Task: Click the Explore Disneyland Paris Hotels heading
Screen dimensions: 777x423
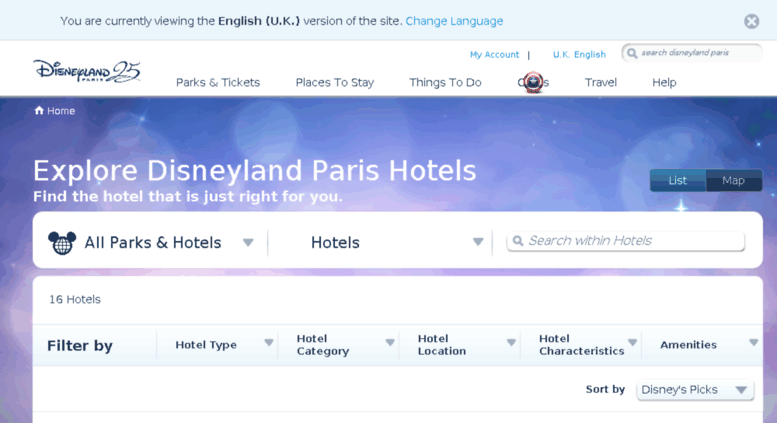Action: pos(255,171)
